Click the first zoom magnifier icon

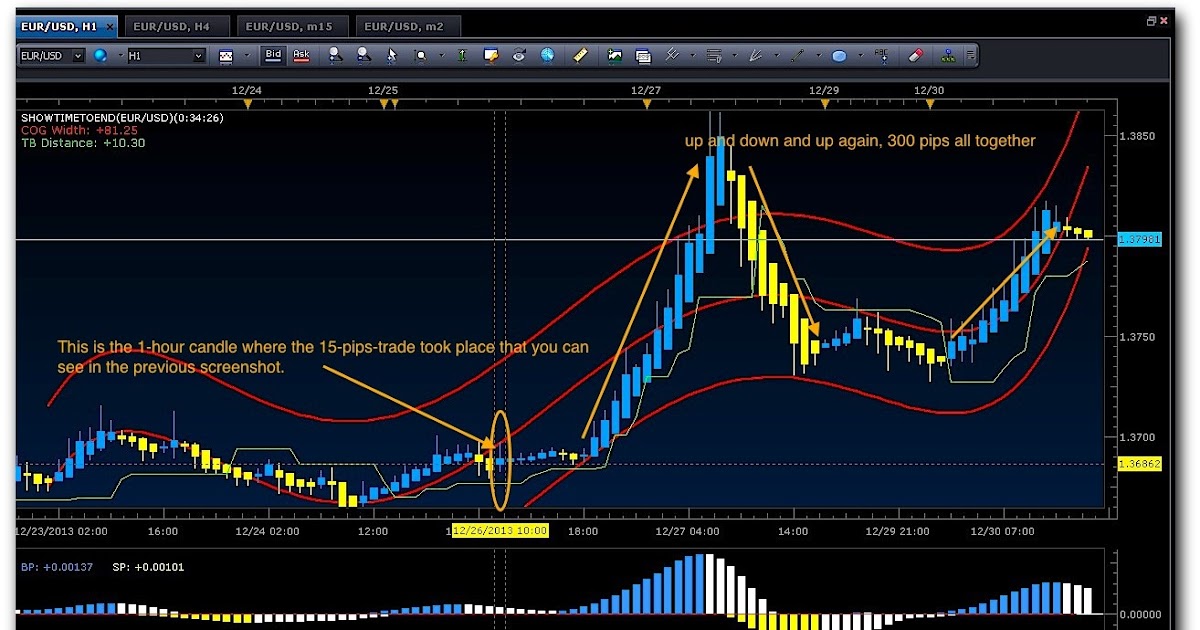click(336, 56)
